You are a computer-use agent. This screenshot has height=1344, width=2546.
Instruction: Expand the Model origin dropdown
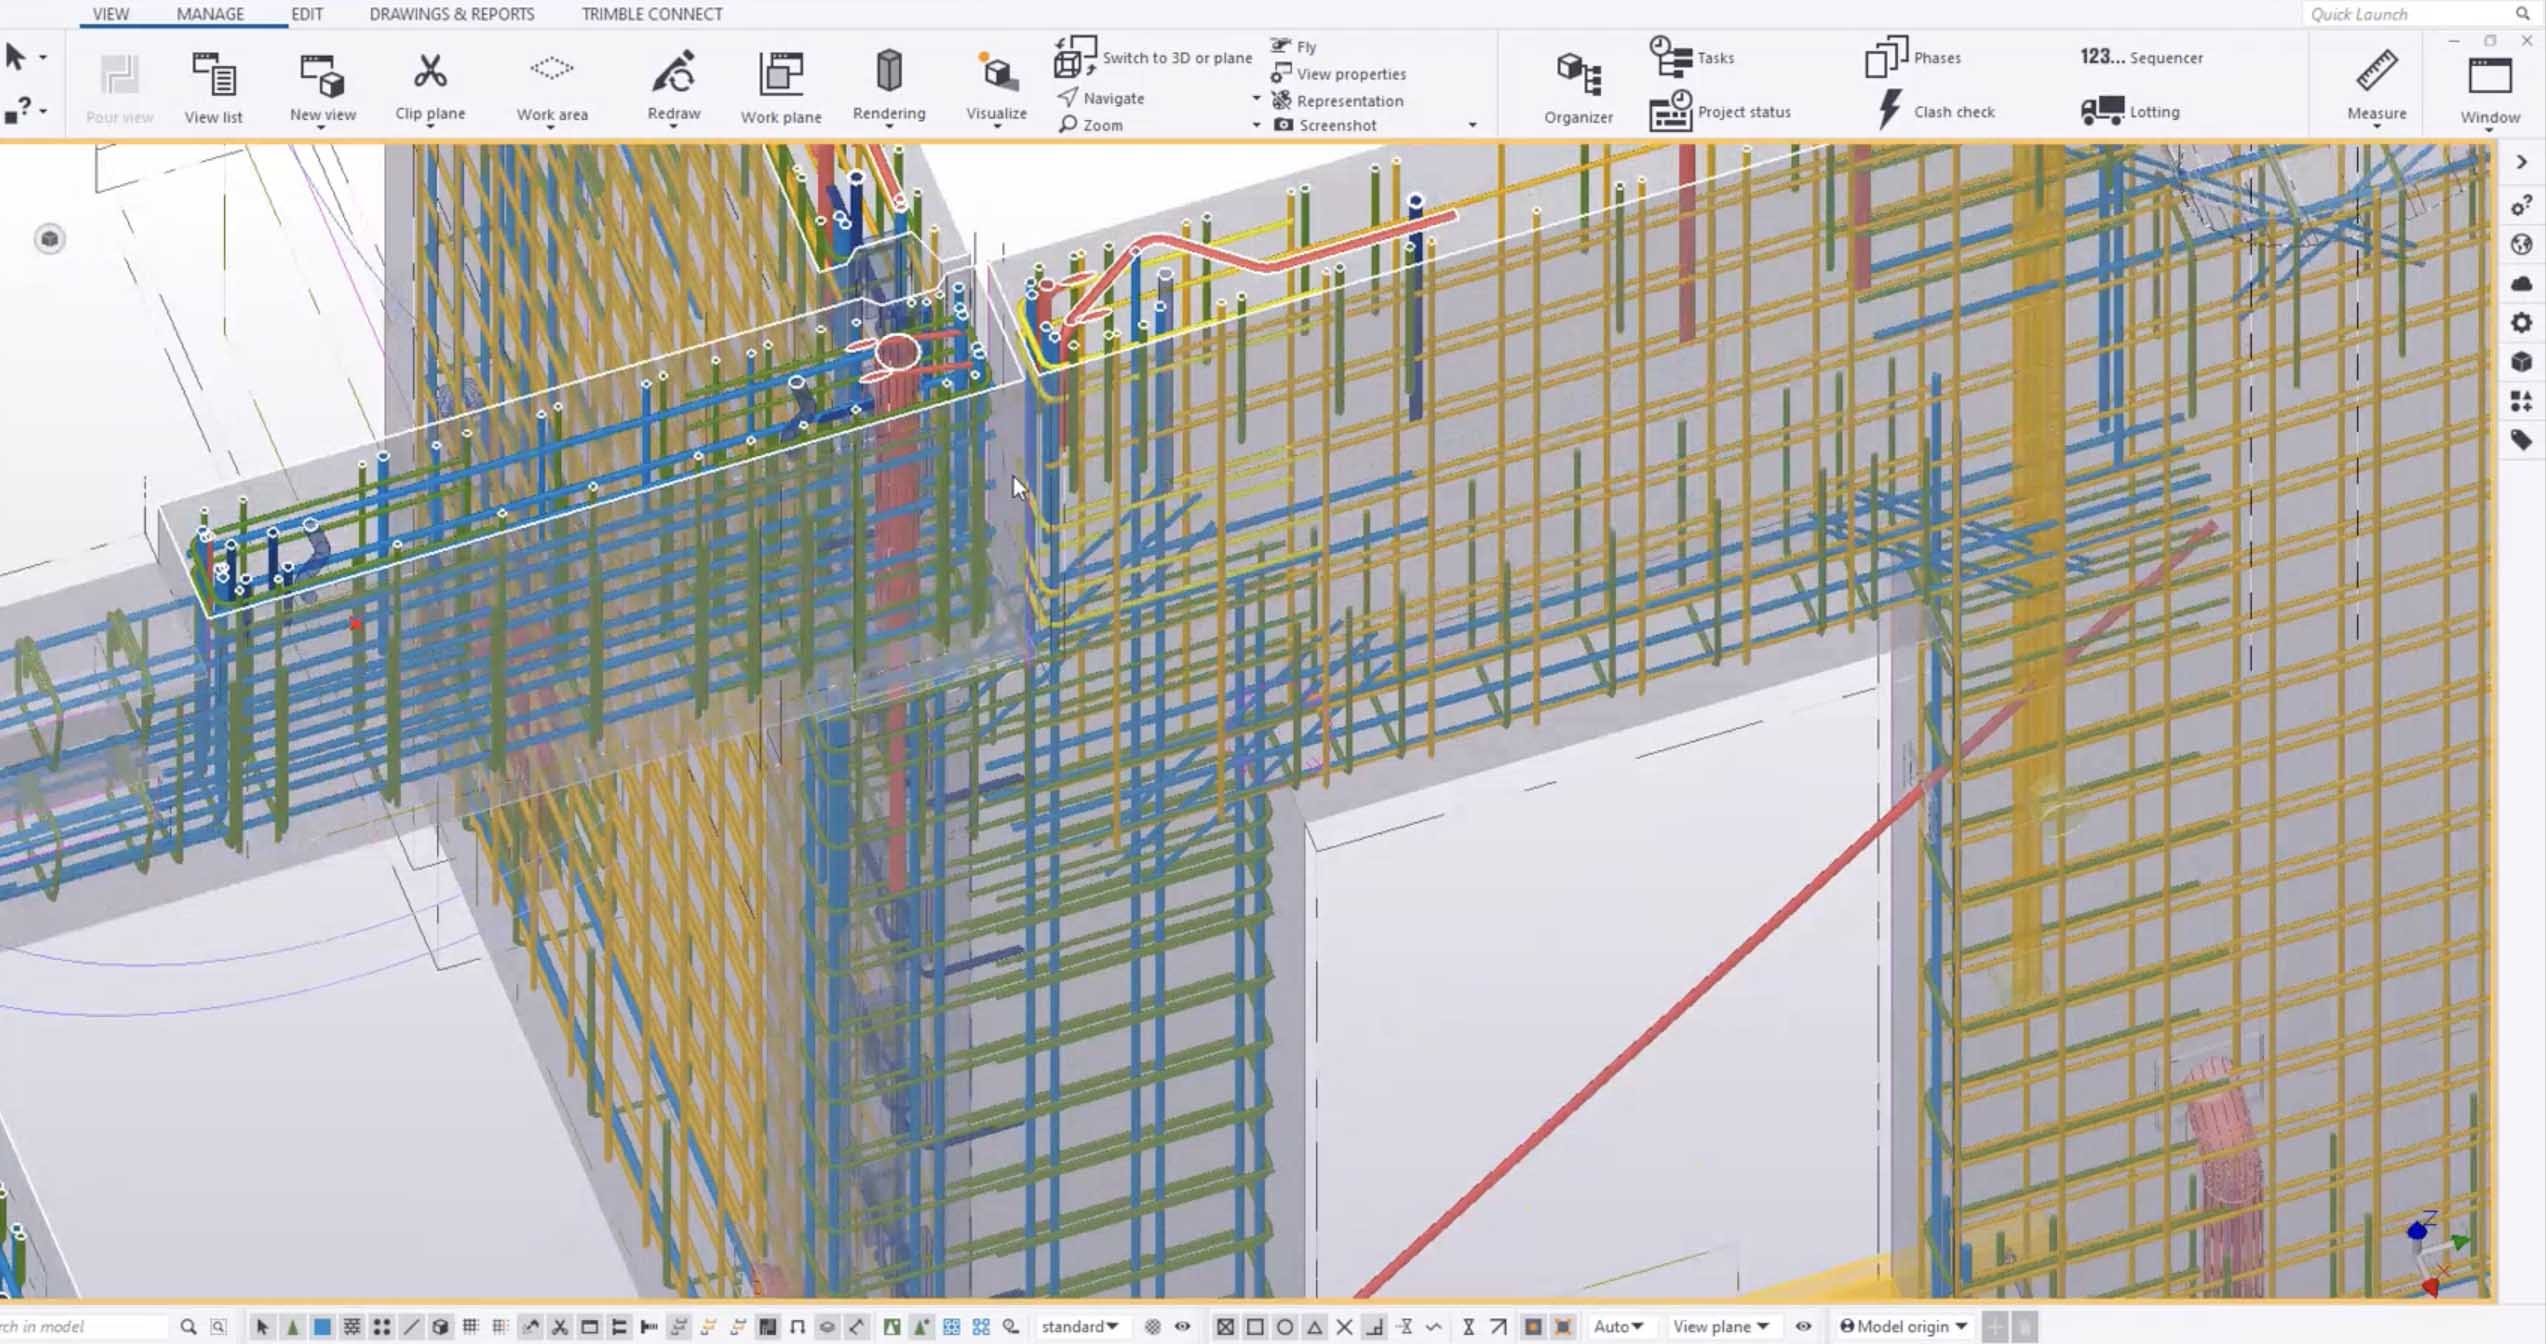coord(1905,1326)
